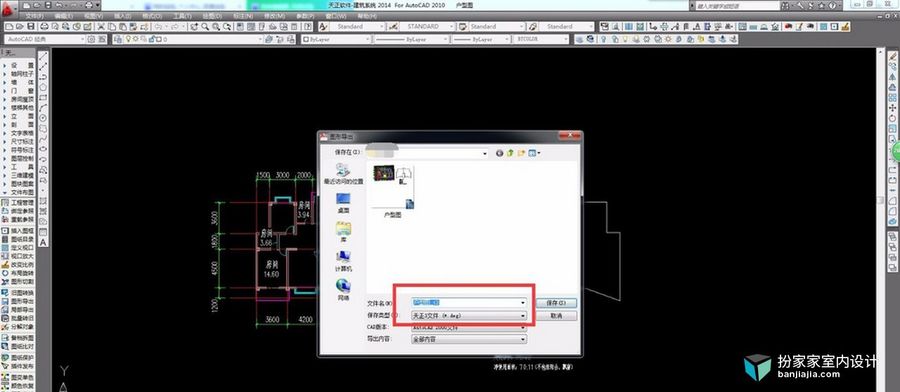Click the back navigation icon in save dialog
Viewport: 900px width, 392px height.
click(x=499, y=153)
